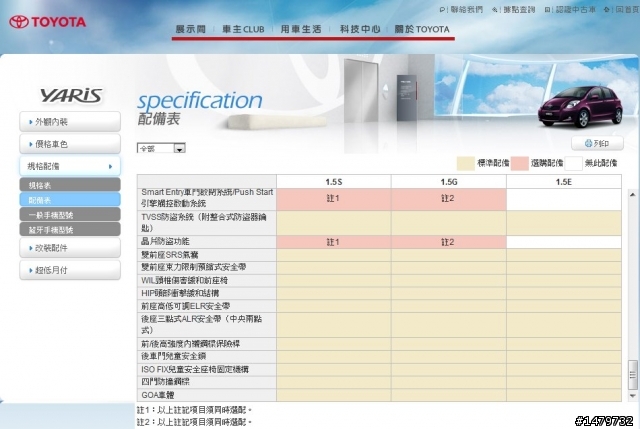Click 註2 in the Smart Entry row
This screenshot has width=640, height=429.
coord(448,198)
